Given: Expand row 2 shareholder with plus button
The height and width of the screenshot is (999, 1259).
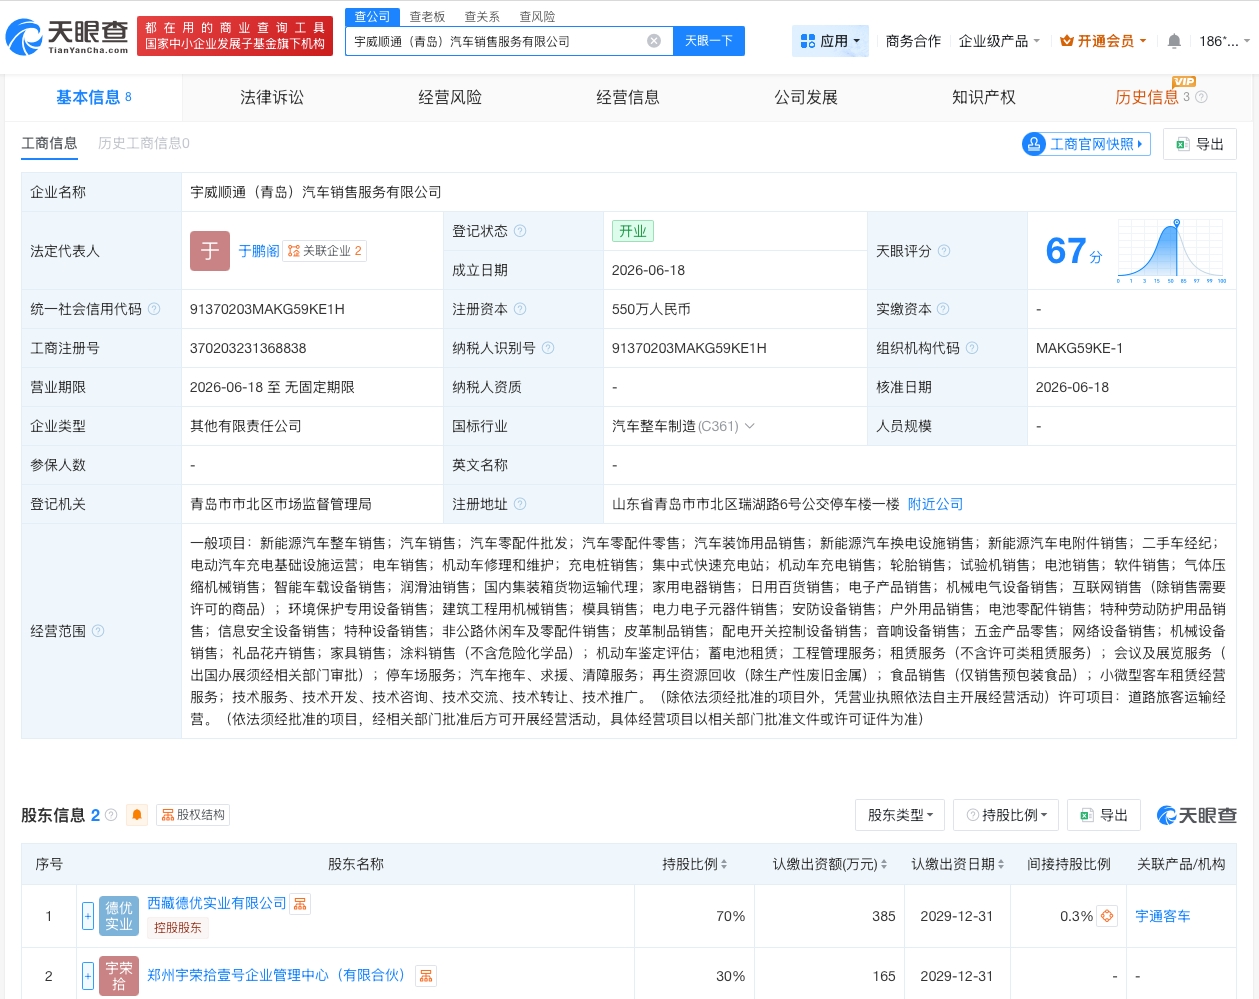Looking at the screenshot, I should tap(88, 975).
